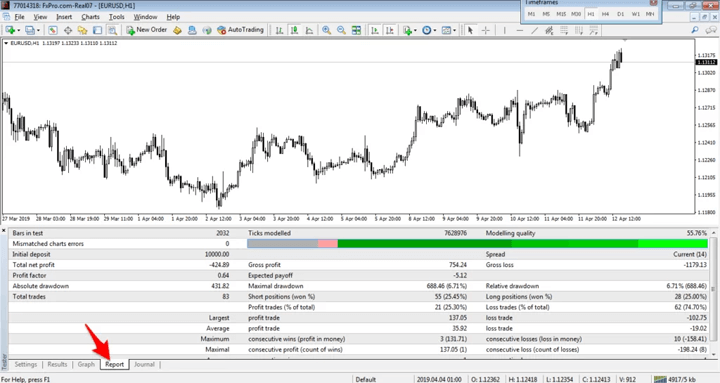
Task: Launch MetaEditor from the toolbar
Action: tap(177, 30)
